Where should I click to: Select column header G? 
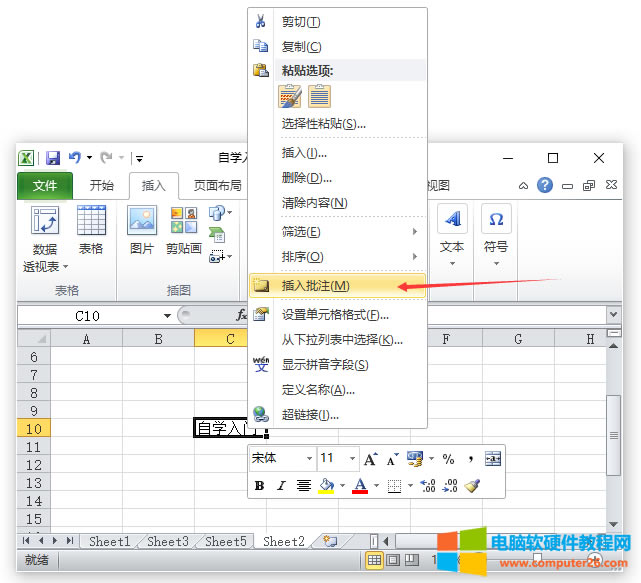518,339
